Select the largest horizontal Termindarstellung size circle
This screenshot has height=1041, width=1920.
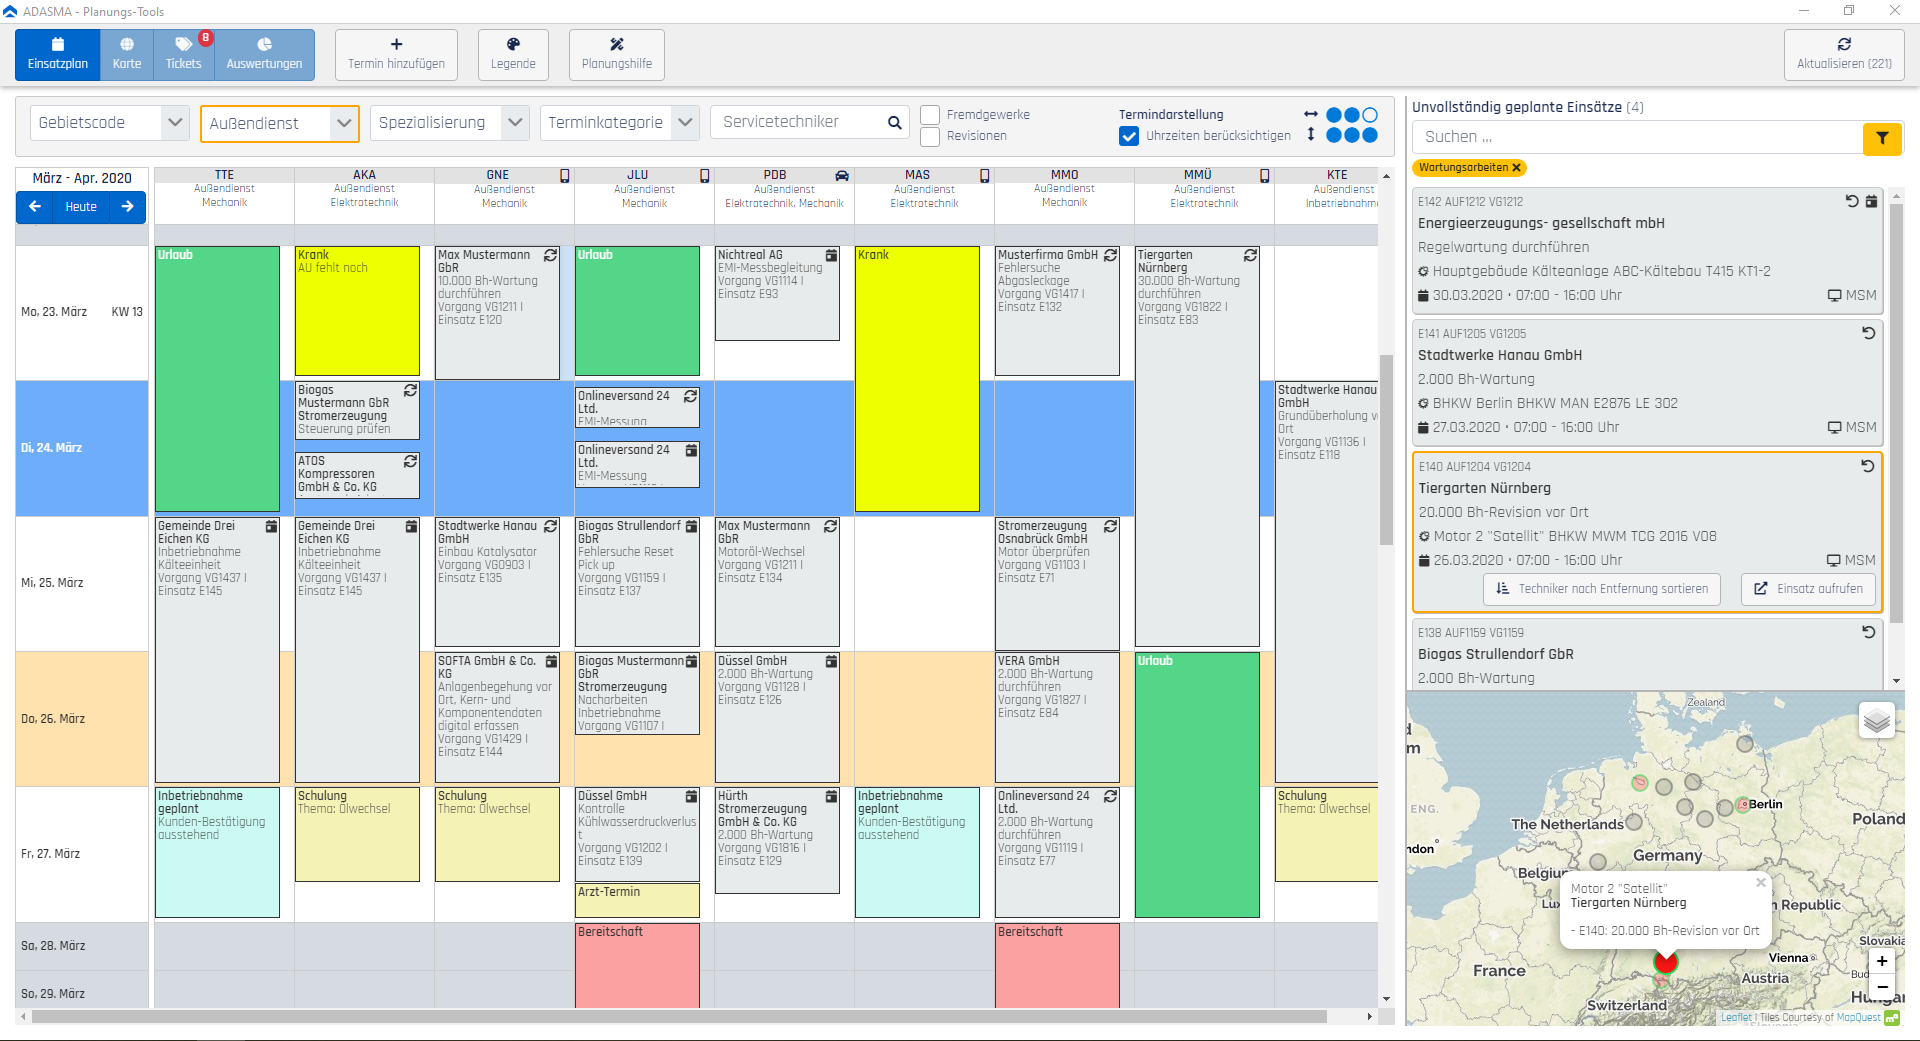[1368, 115]
